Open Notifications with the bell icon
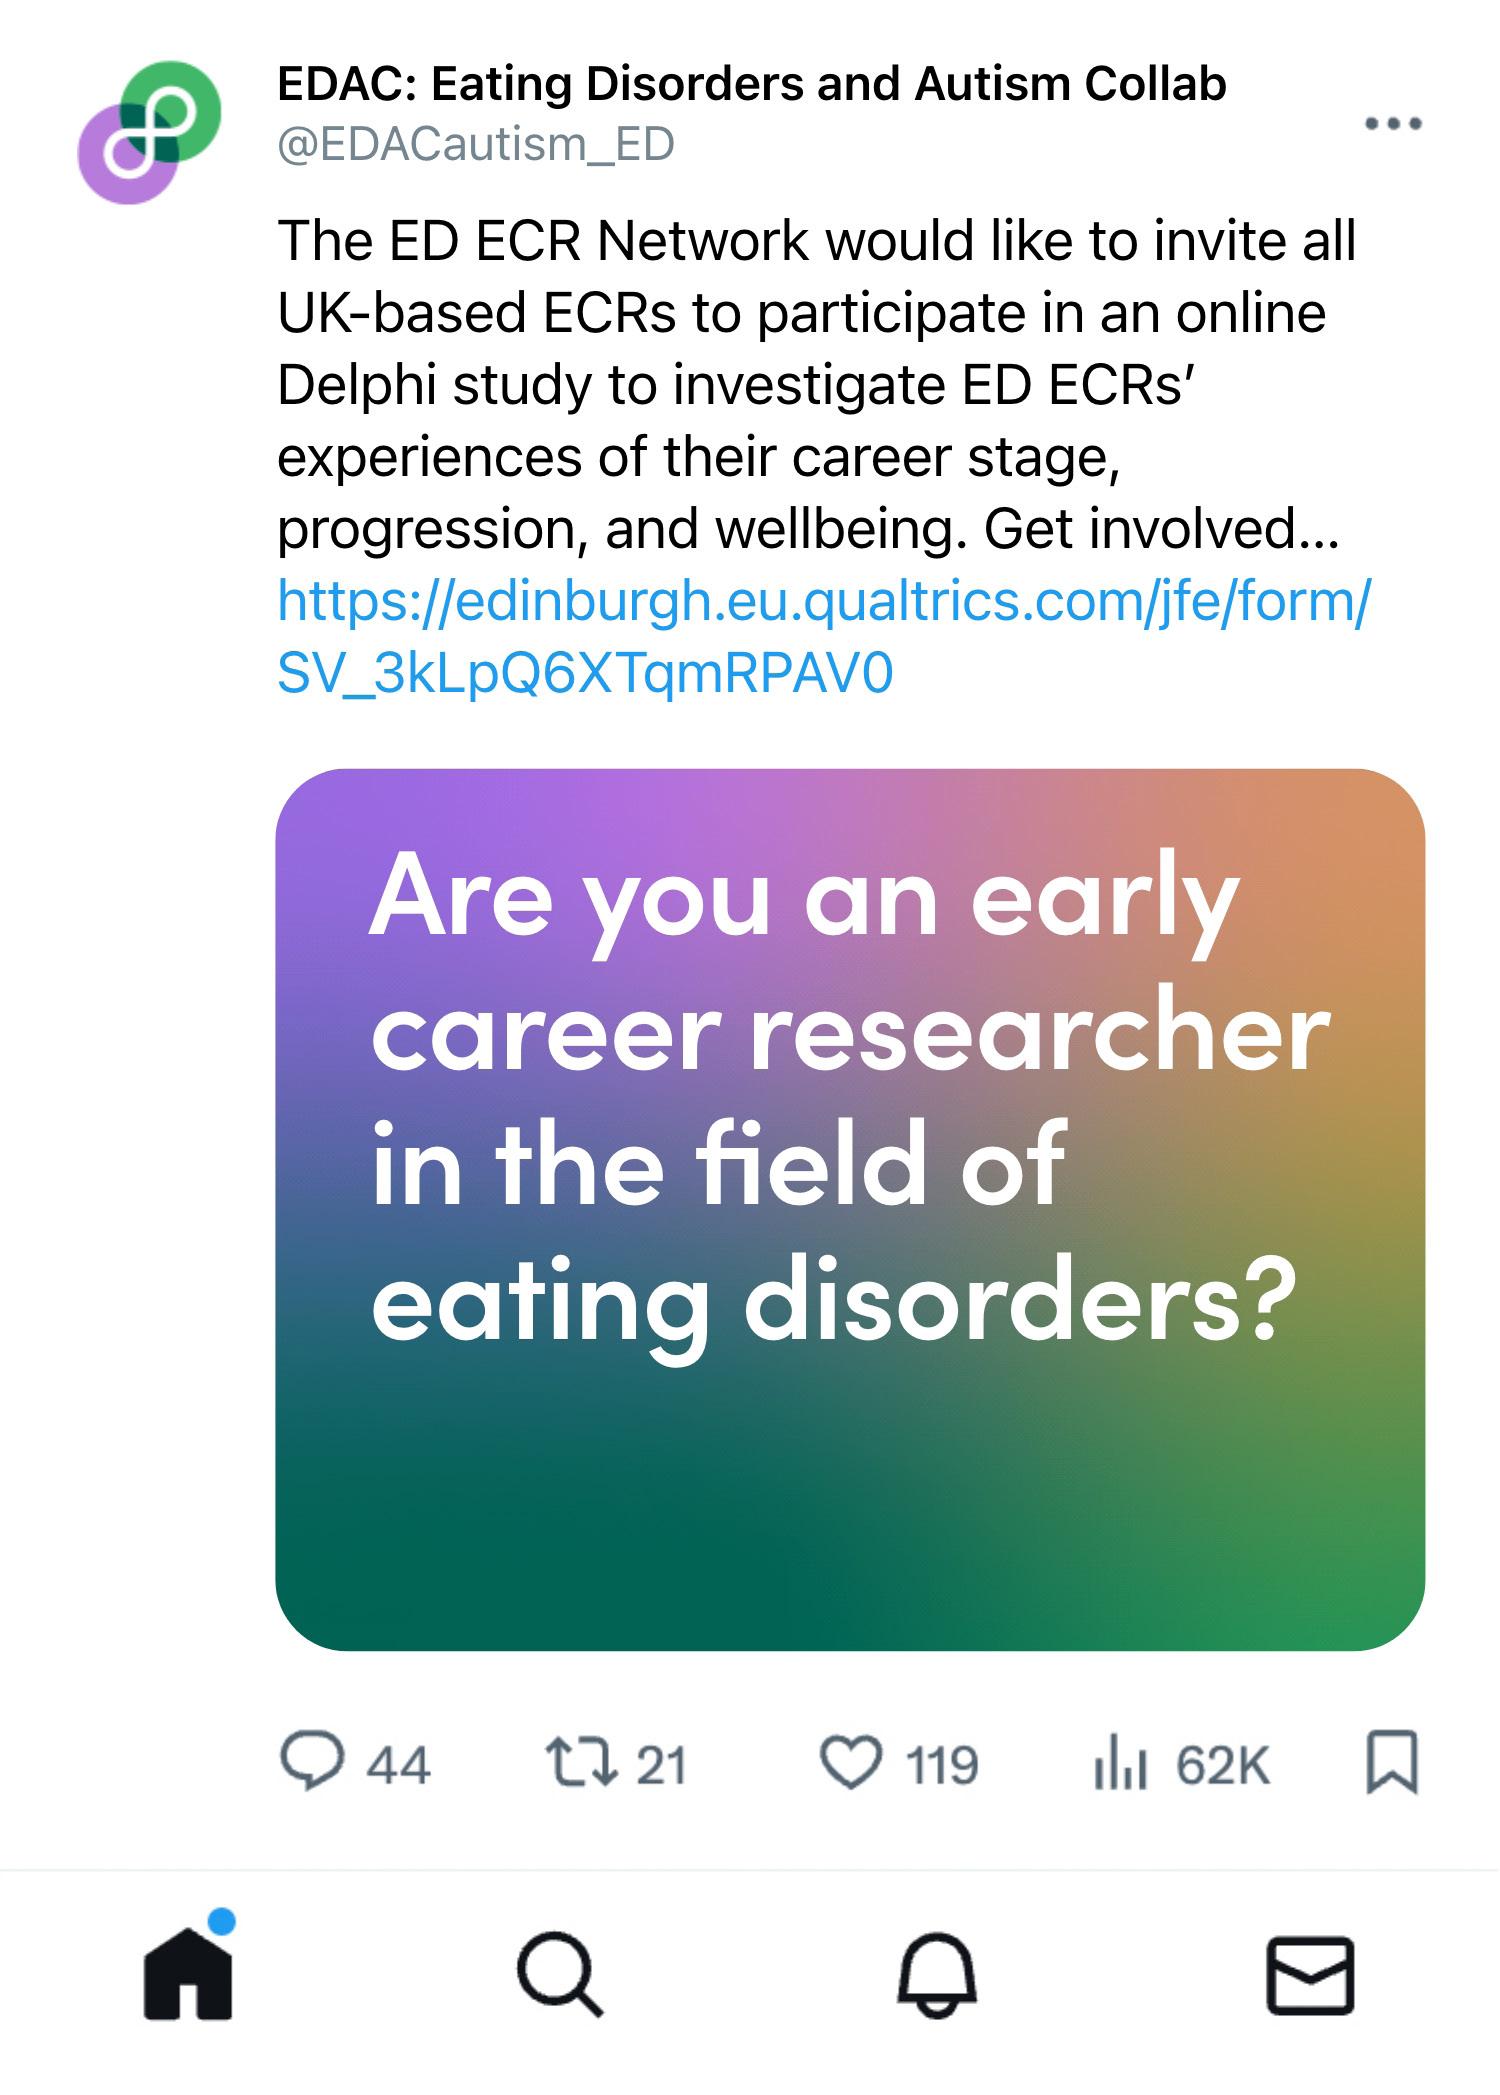 [x=936, y=1976]
